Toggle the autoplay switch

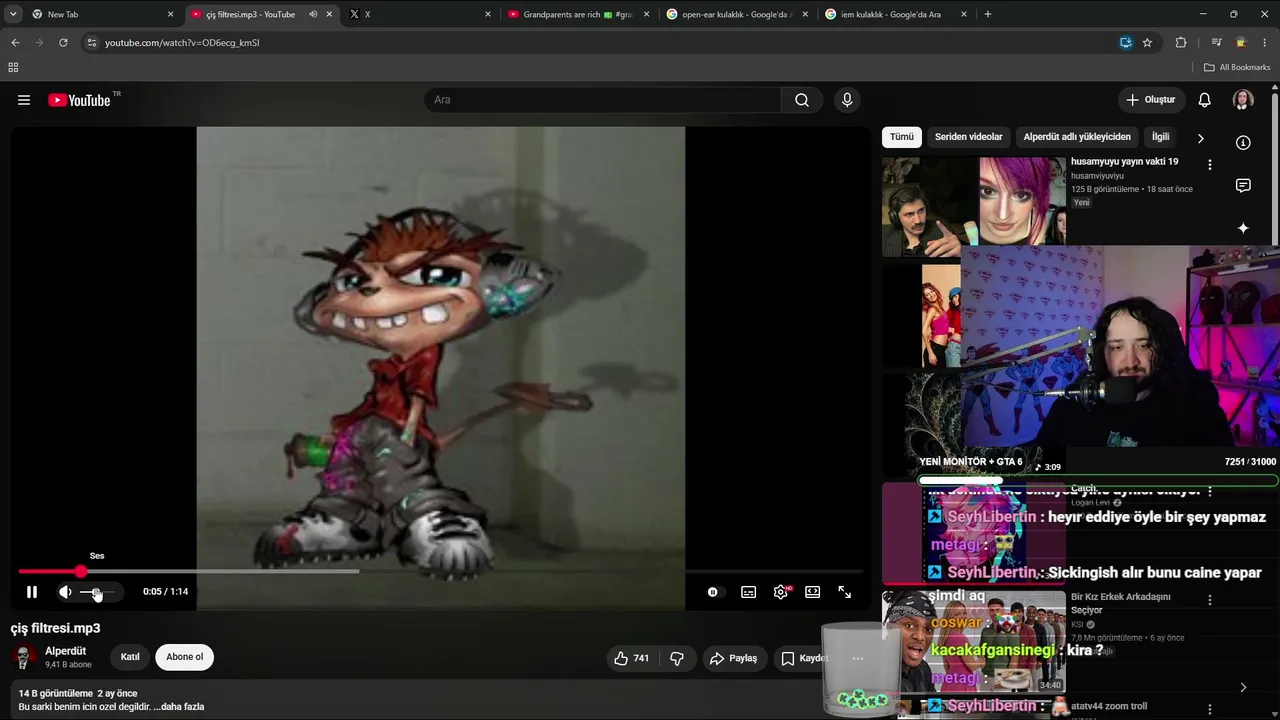pos(713,592)
